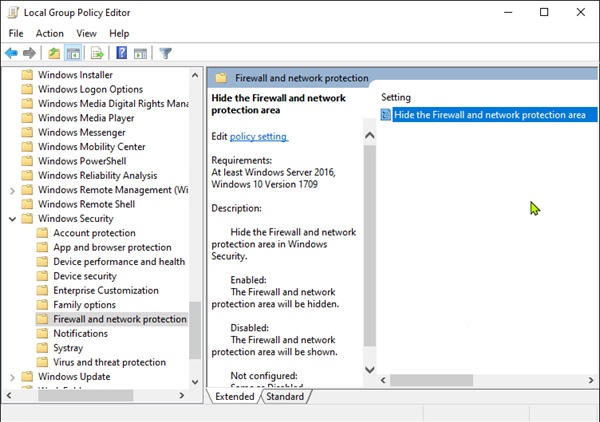600x422 pixels.
Task: Select Windows Mobility Center in tree
Action: tap(91, 147)
